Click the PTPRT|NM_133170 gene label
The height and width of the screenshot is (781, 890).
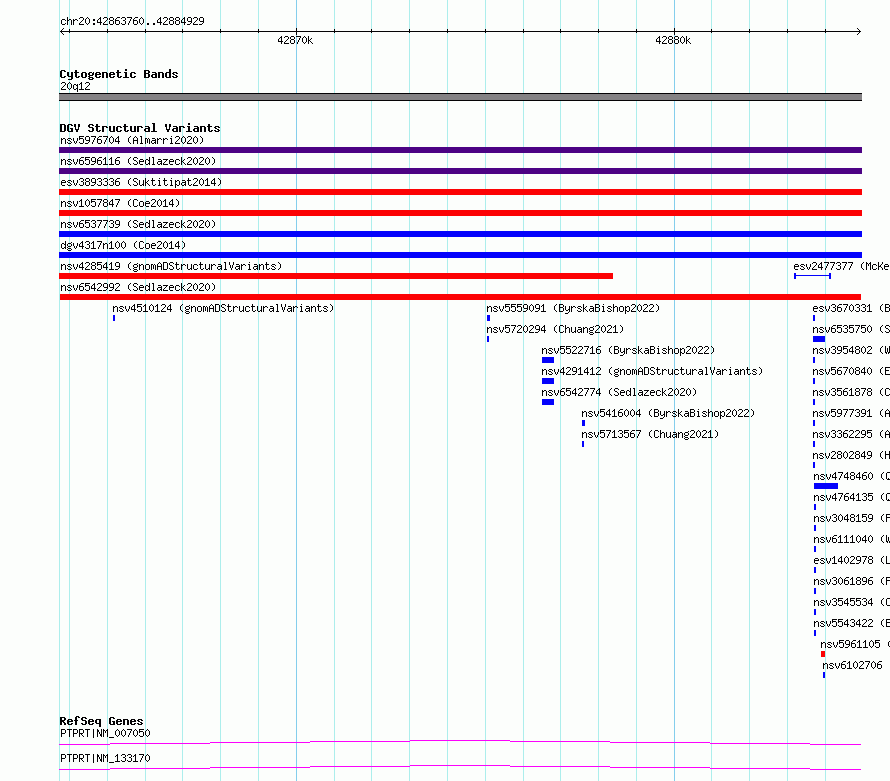[105, 758]
